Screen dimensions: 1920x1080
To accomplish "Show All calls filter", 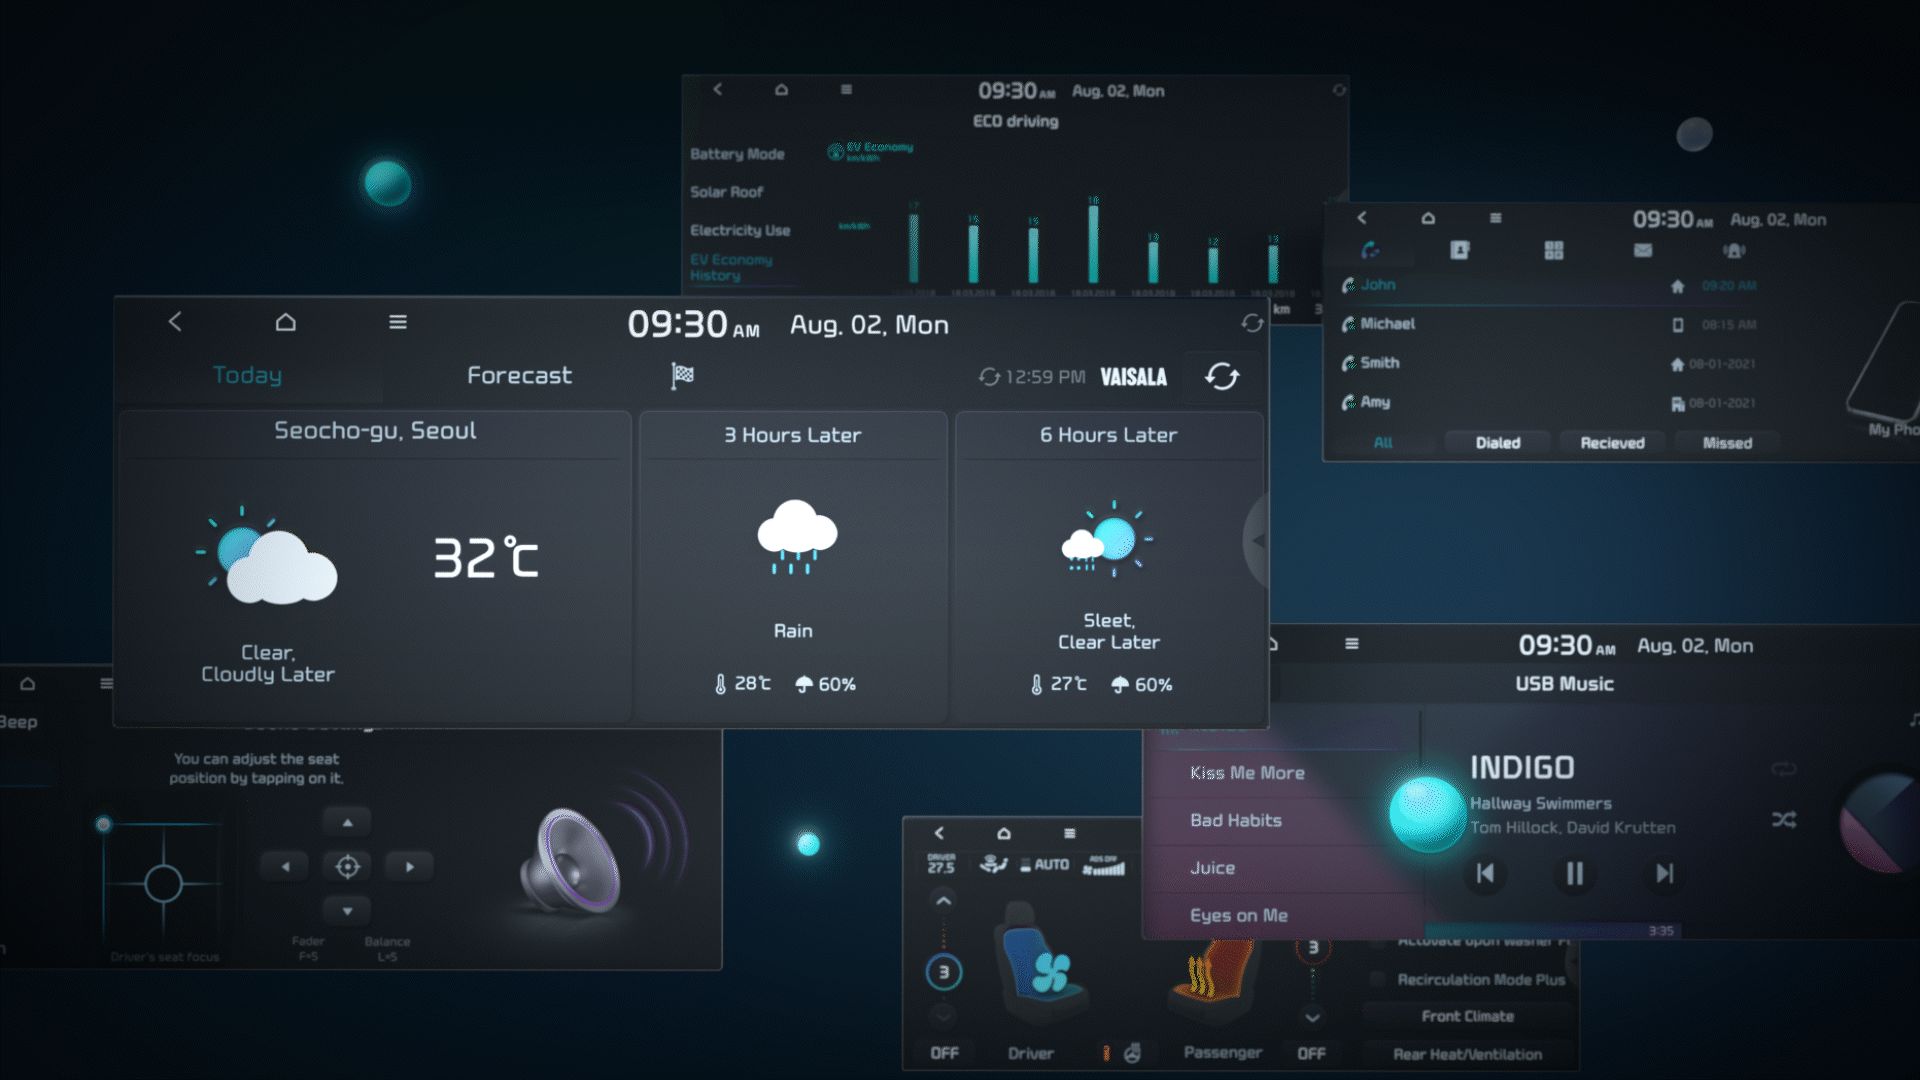I will [x=1383, y=443].
